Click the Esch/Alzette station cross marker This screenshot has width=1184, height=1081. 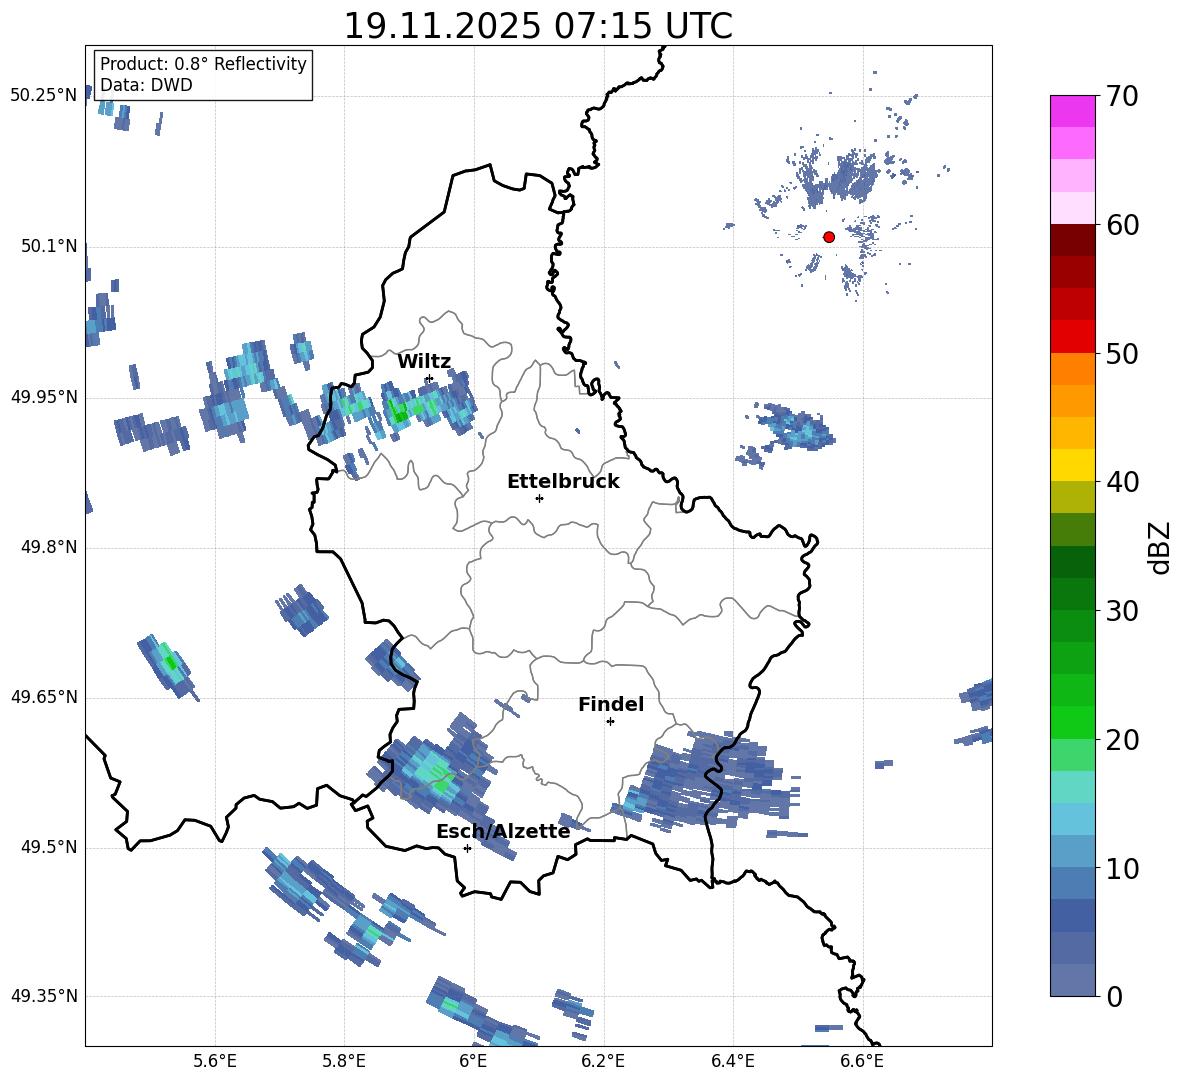[x=467, y=848]
